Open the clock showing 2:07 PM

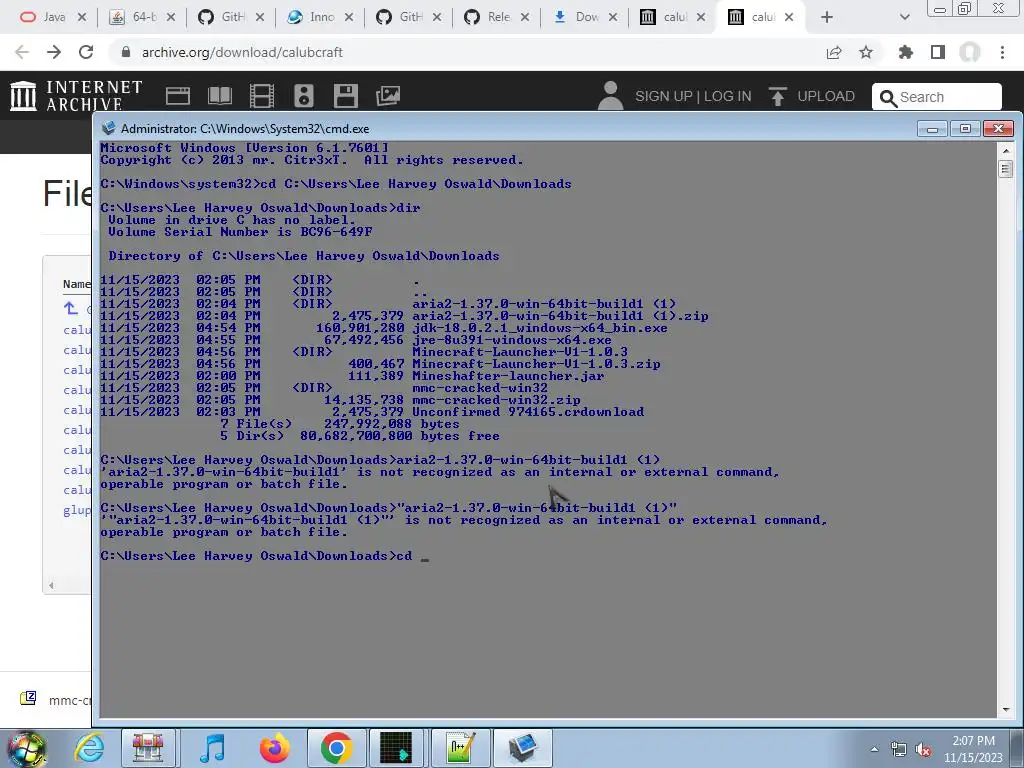973,748
